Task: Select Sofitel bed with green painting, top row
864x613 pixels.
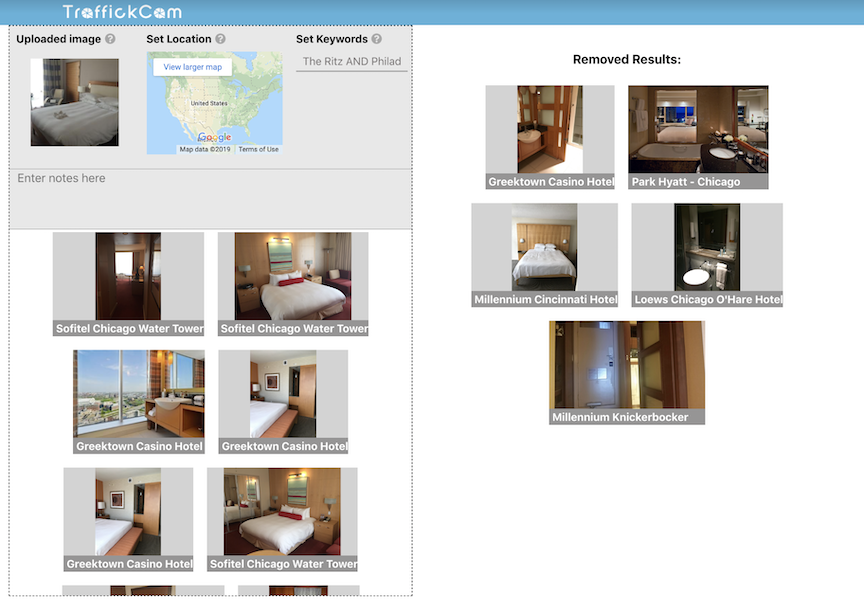Action: pos(293,284)
